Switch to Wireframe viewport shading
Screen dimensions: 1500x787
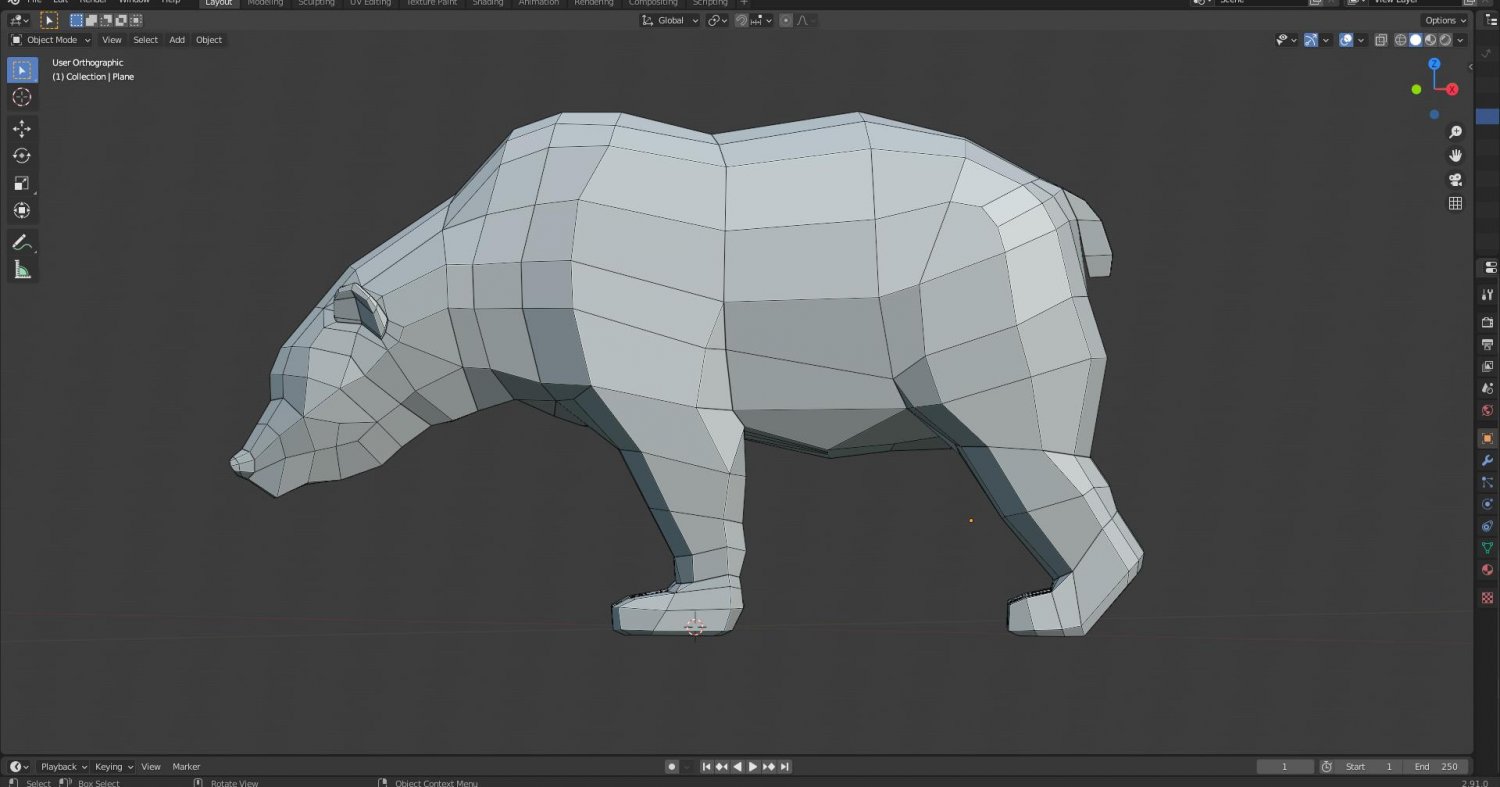tap(1400, 40)
